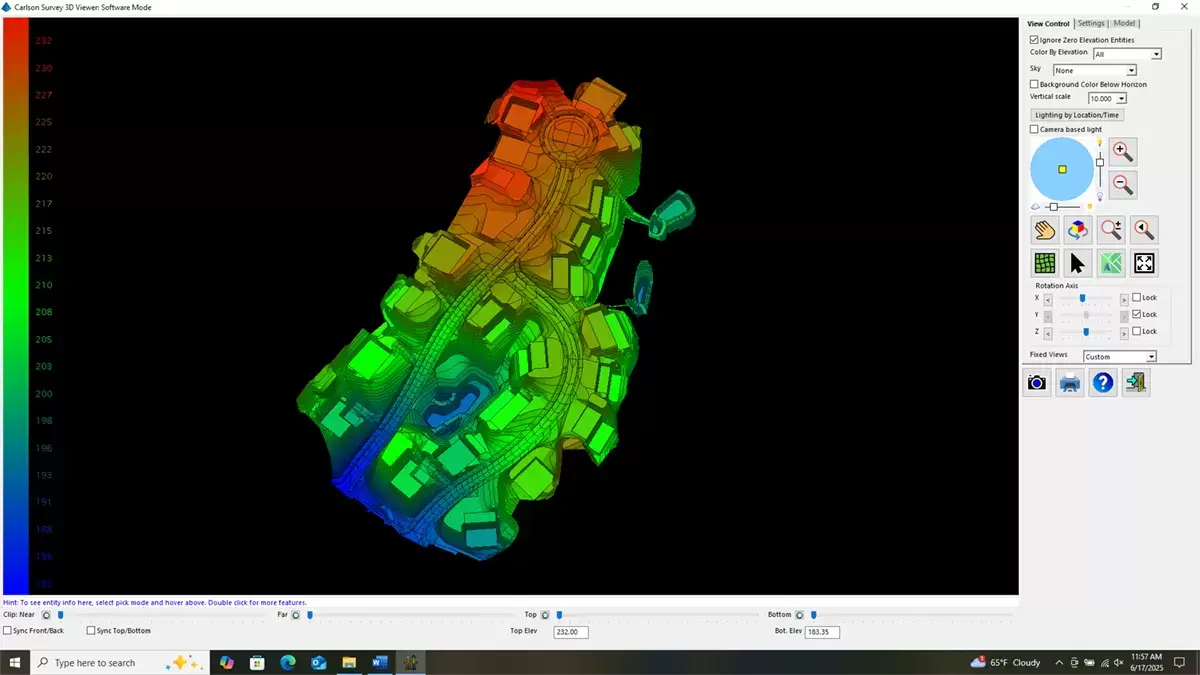The height and width of the screenshot is (675, 1200).
Task: Click the Top Elev input field
Action: pos(571,632)
